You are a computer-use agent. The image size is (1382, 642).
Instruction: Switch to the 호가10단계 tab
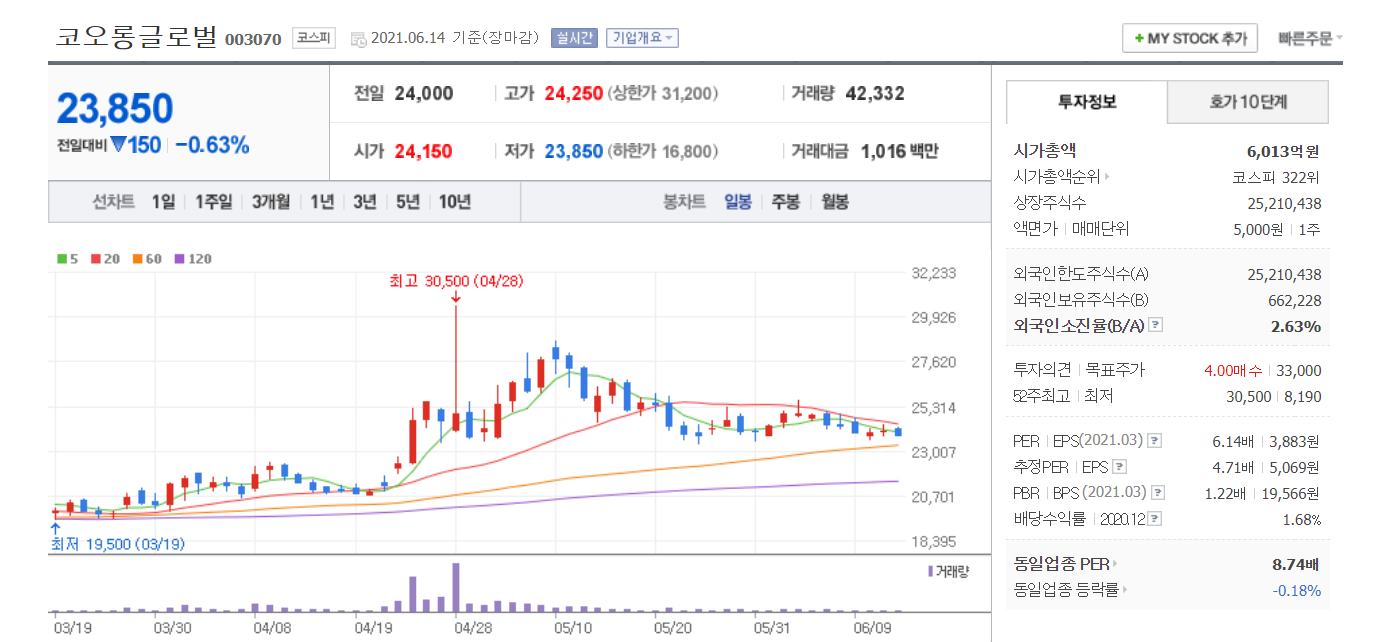point(1248,102)
